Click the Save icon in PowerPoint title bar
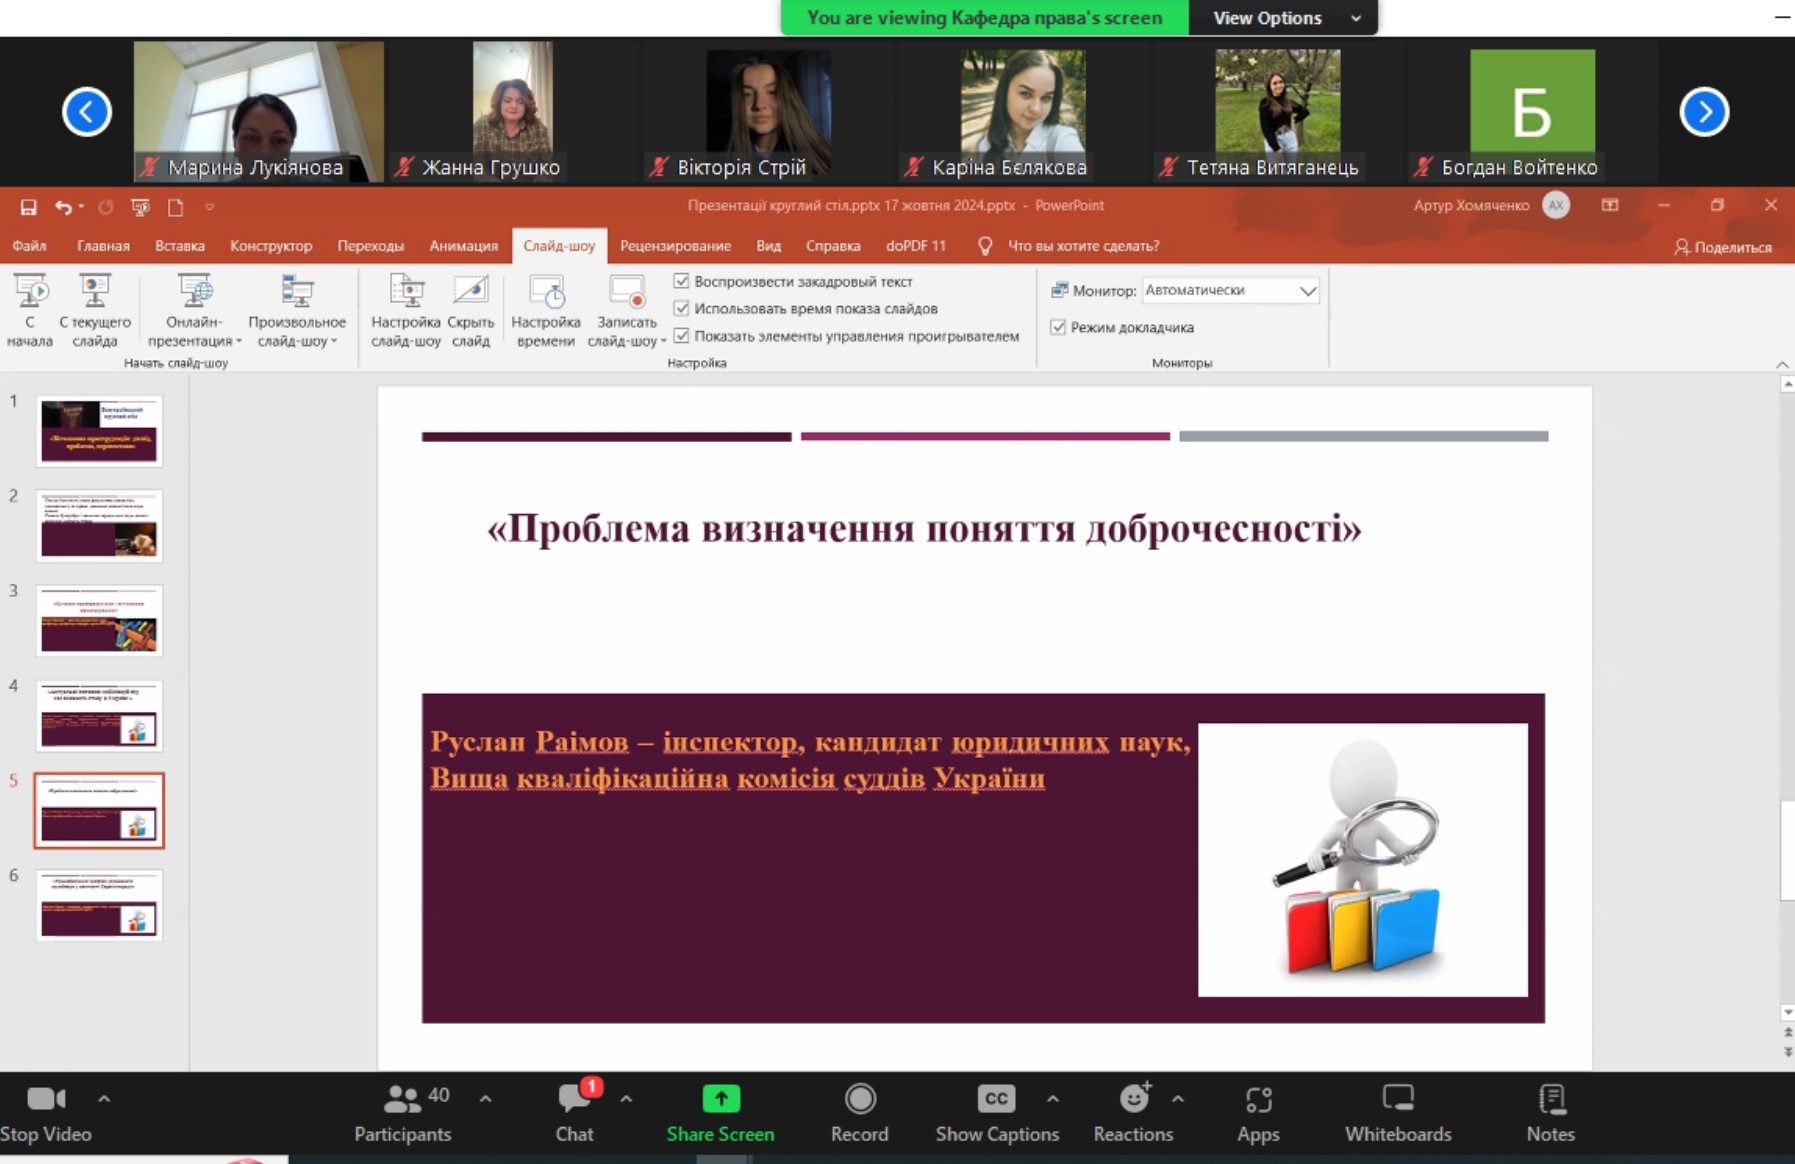Image resolution: width=1795 pixels, height=1164 pixels. pyautogui.click(x=28, y=207)
